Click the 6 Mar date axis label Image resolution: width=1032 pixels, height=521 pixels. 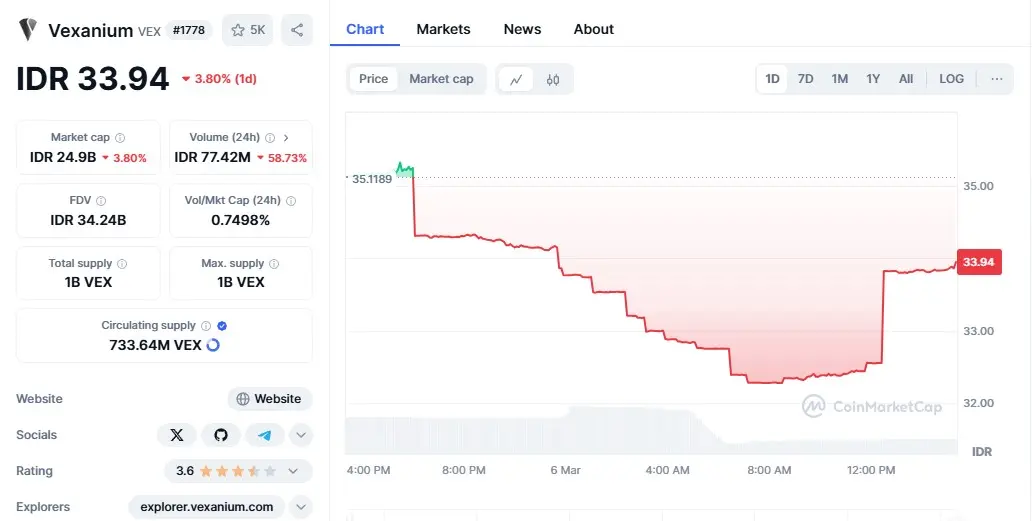click(565, 470)
